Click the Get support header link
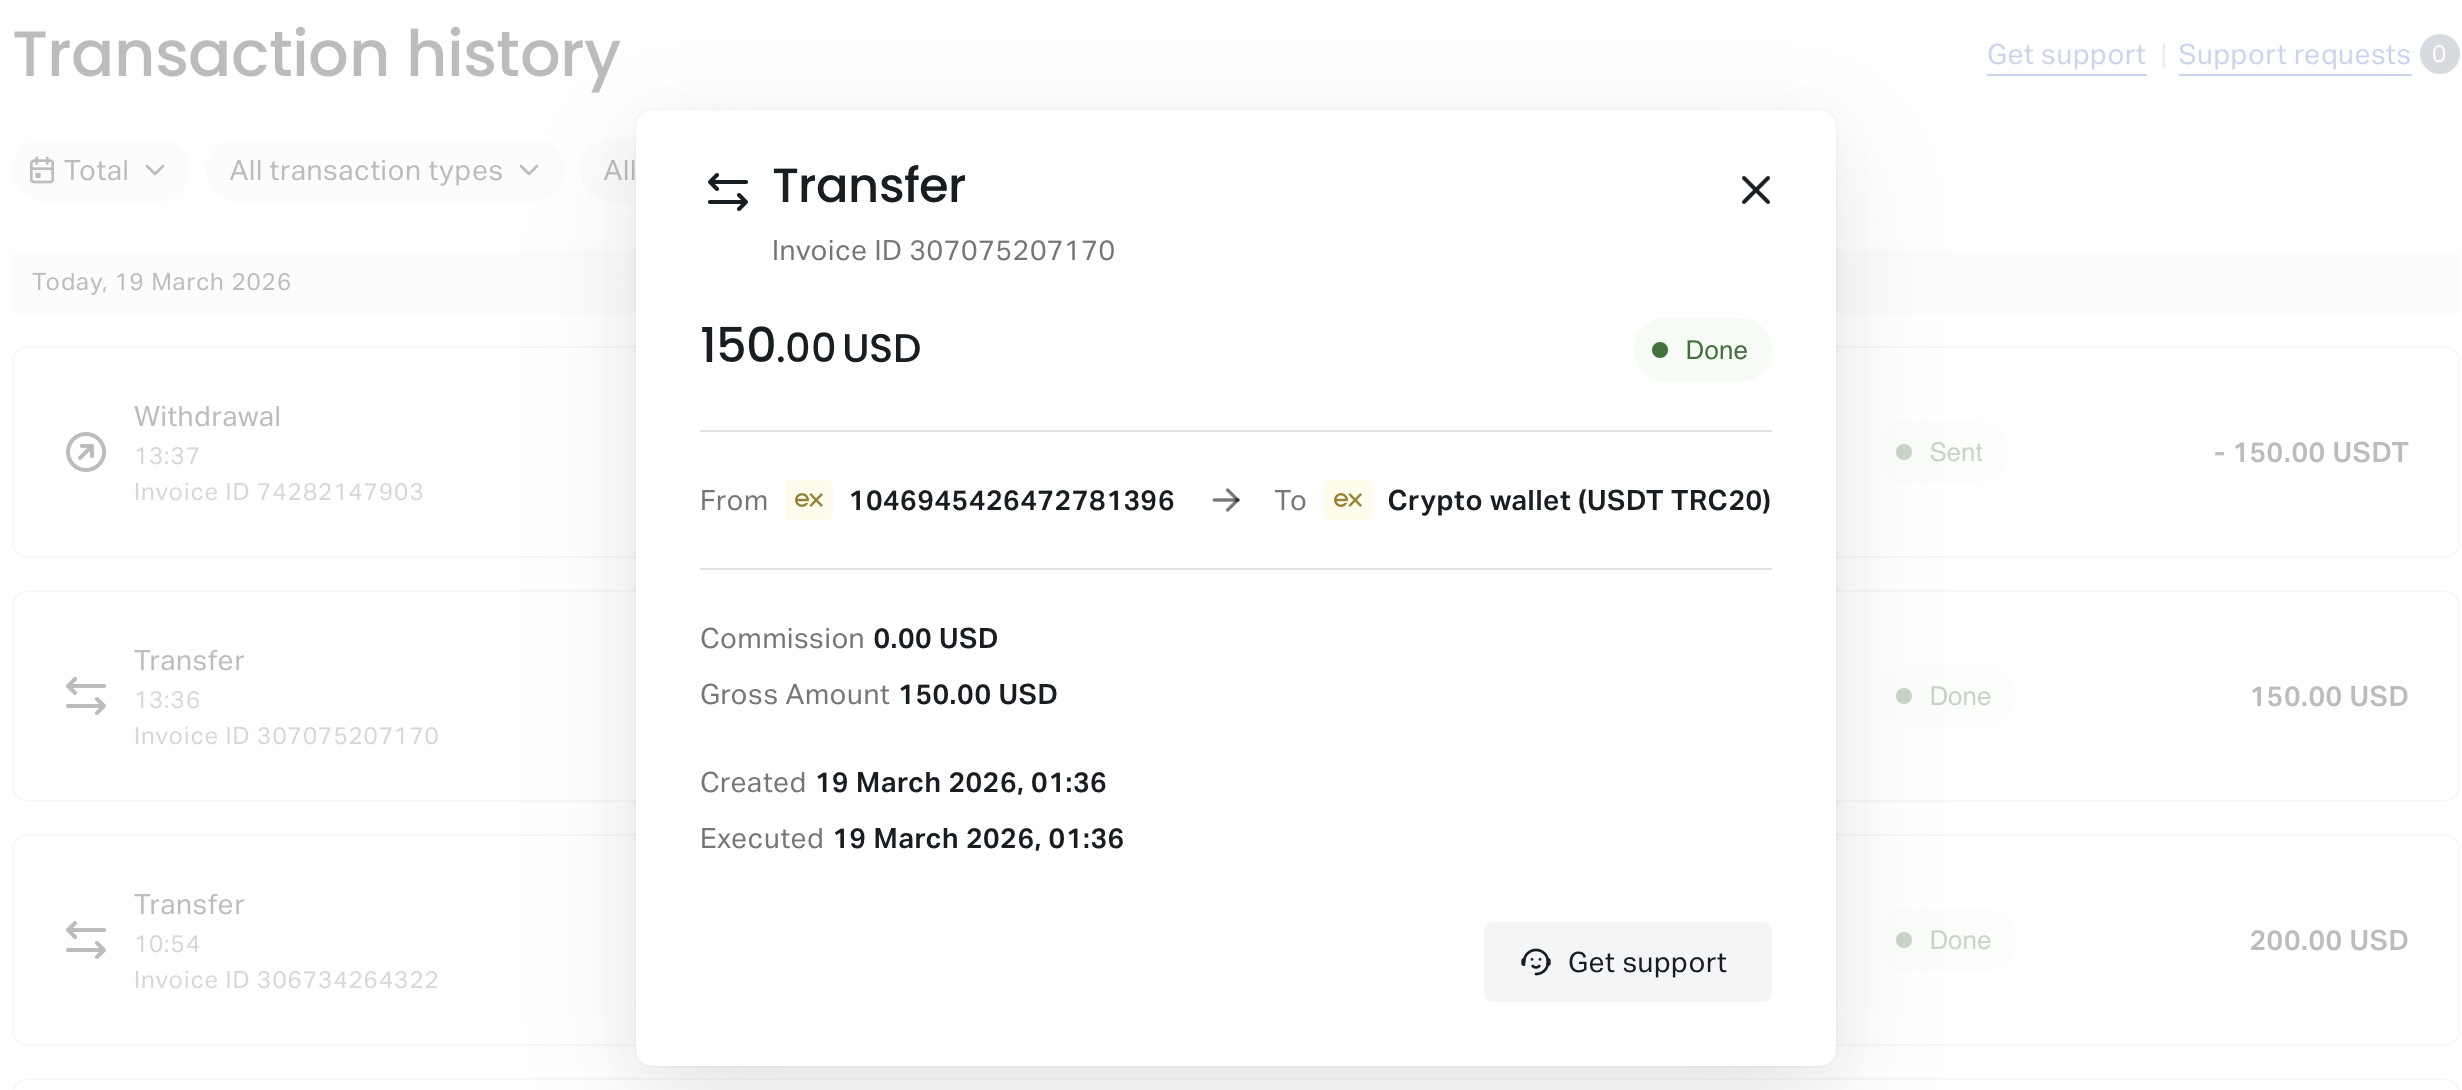 click(2066, 55)
